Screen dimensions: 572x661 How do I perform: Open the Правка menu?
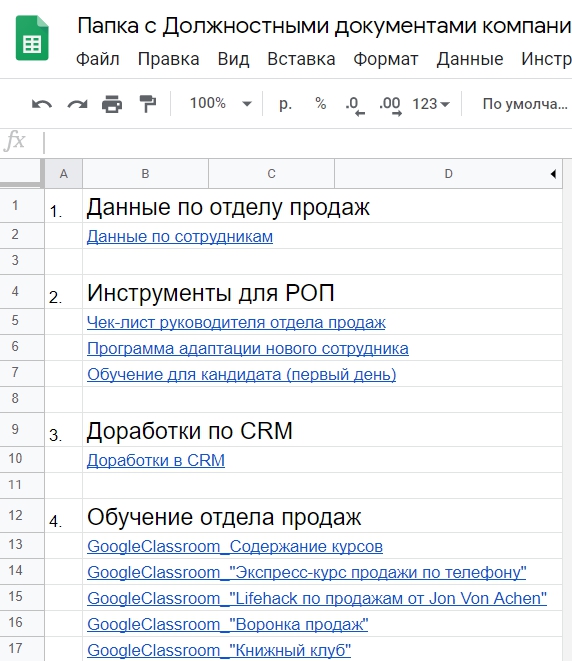tap(169, 59)
